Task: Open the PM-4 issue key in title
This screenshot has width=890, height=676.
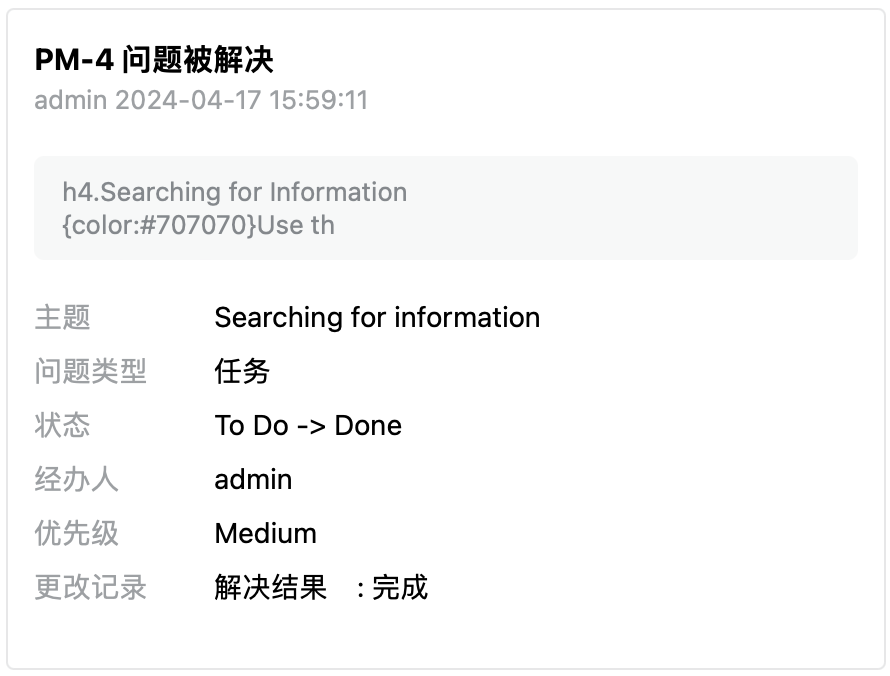Action: point(74,61)
